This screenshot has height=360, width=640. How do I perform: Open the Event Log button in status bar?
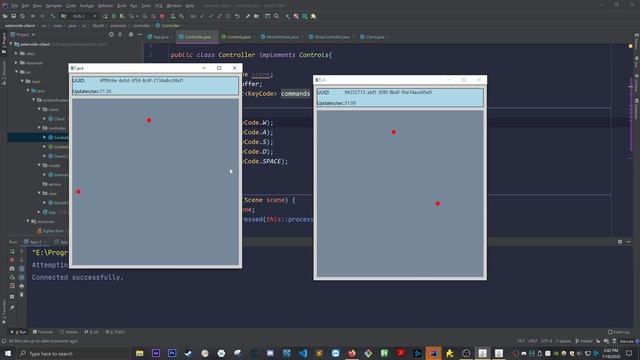619,332
